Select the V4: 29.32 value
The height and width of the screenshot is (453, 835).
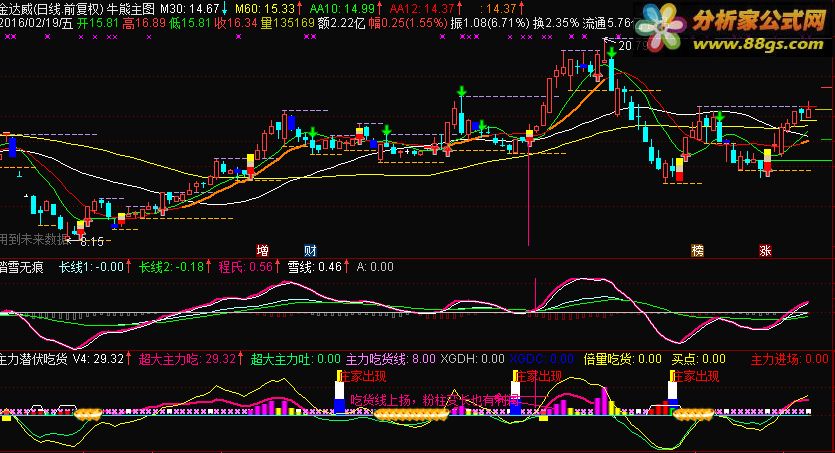click(x=98, y=359)
